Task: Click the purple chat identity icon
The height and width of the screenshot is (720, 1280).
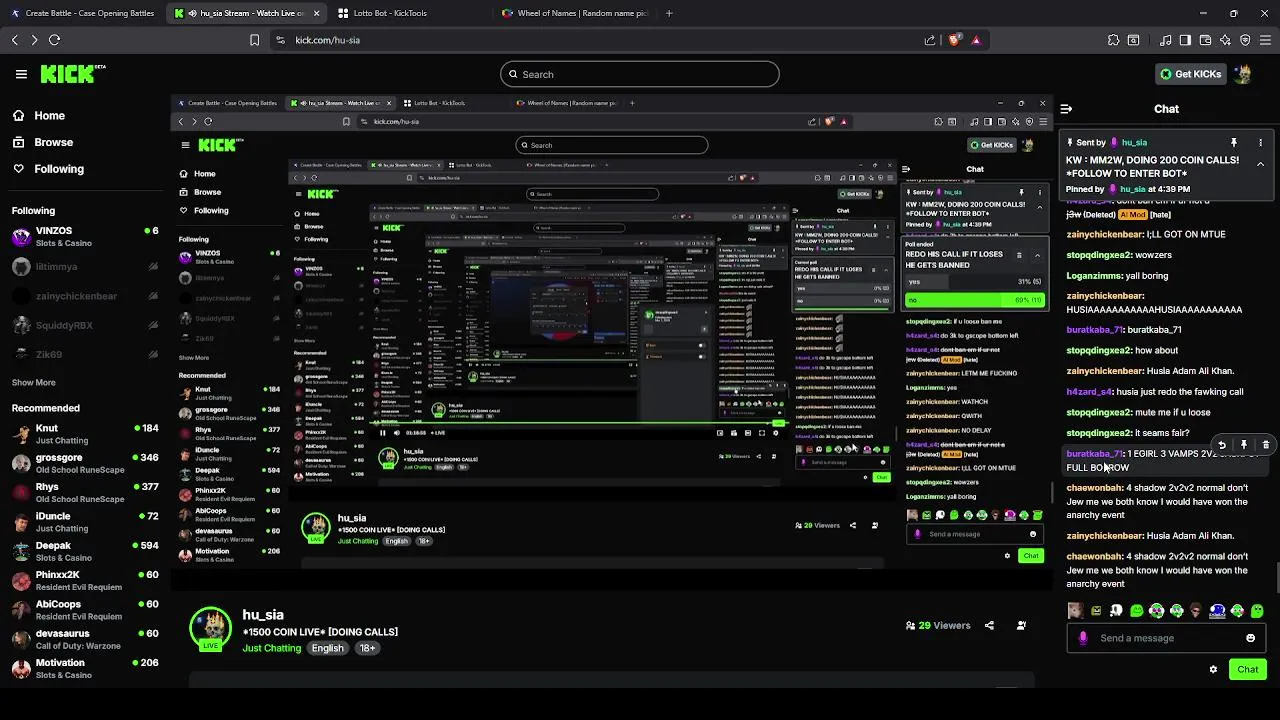Action: click(x=1083, y=638)
